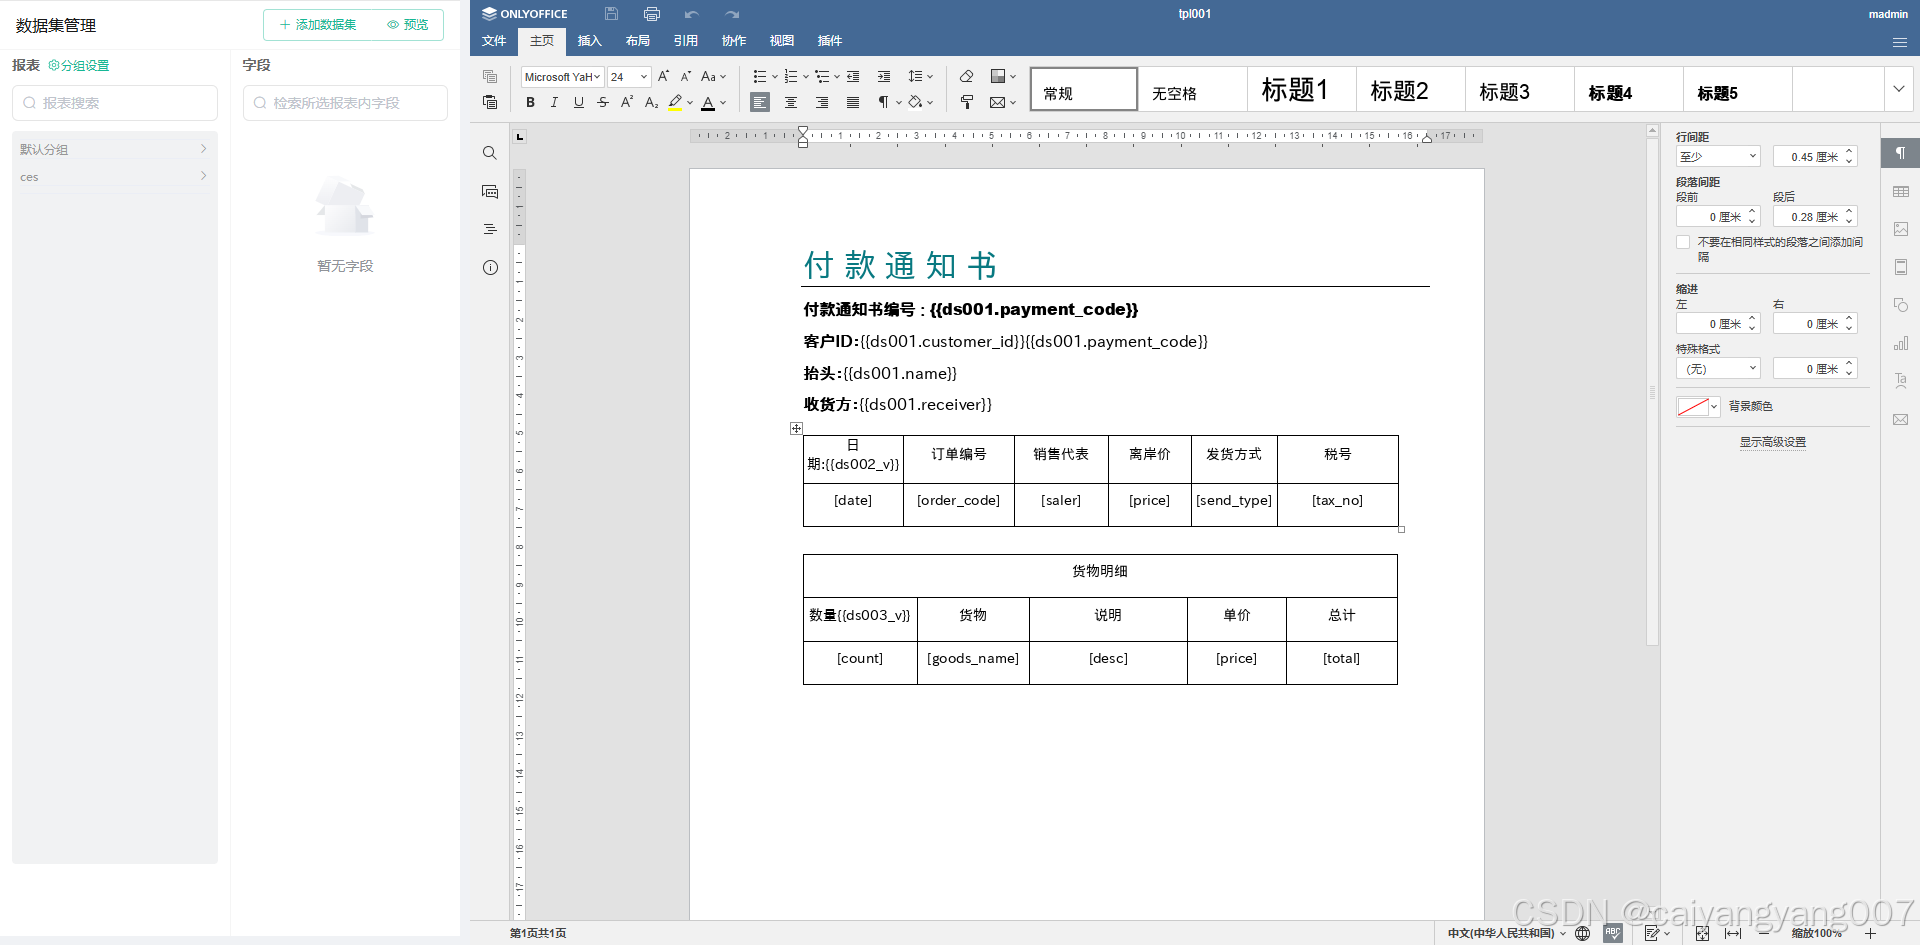Paste using the clipboard icon
1920x945 pixels.
(490, 102)
